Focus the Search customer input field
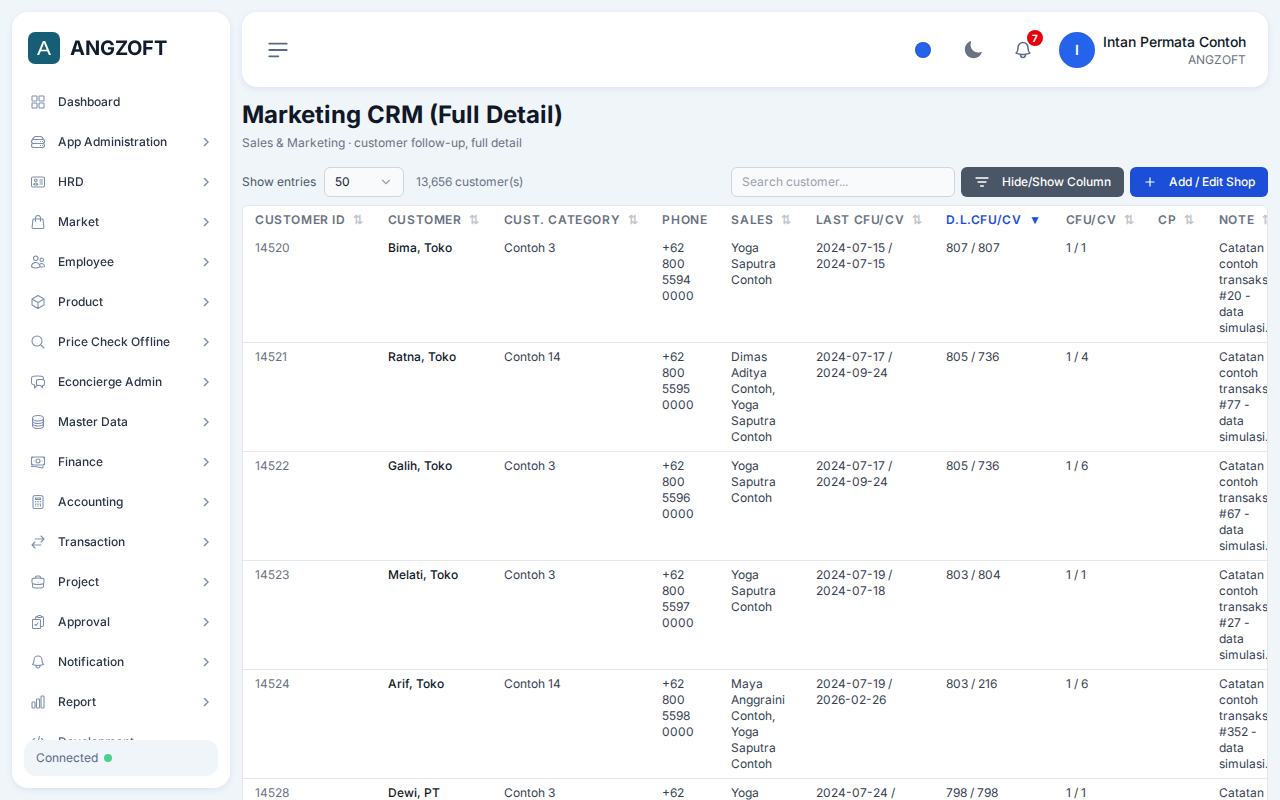Image resolution: width=1280 pixels, height=800 pixels. 843,182
